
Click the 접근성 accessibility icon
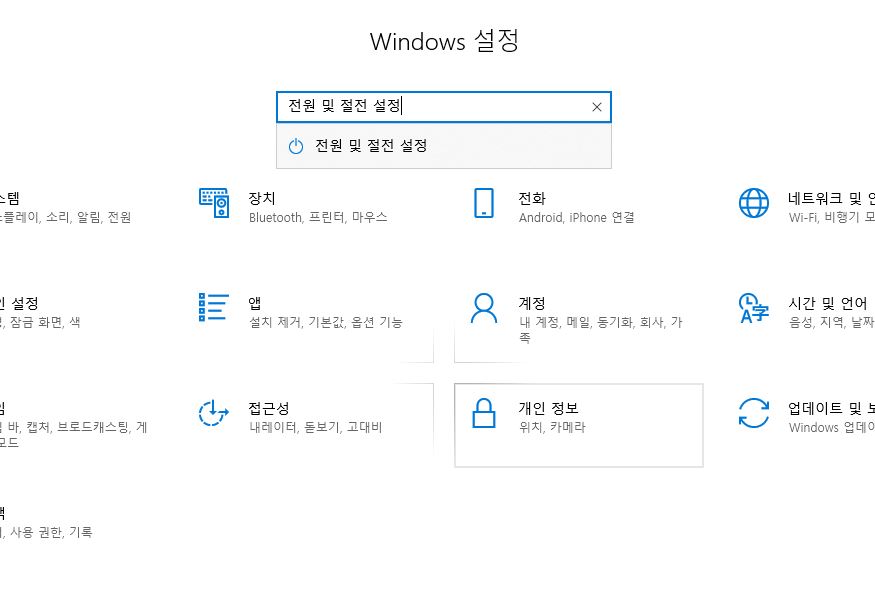tap(214, 413)
